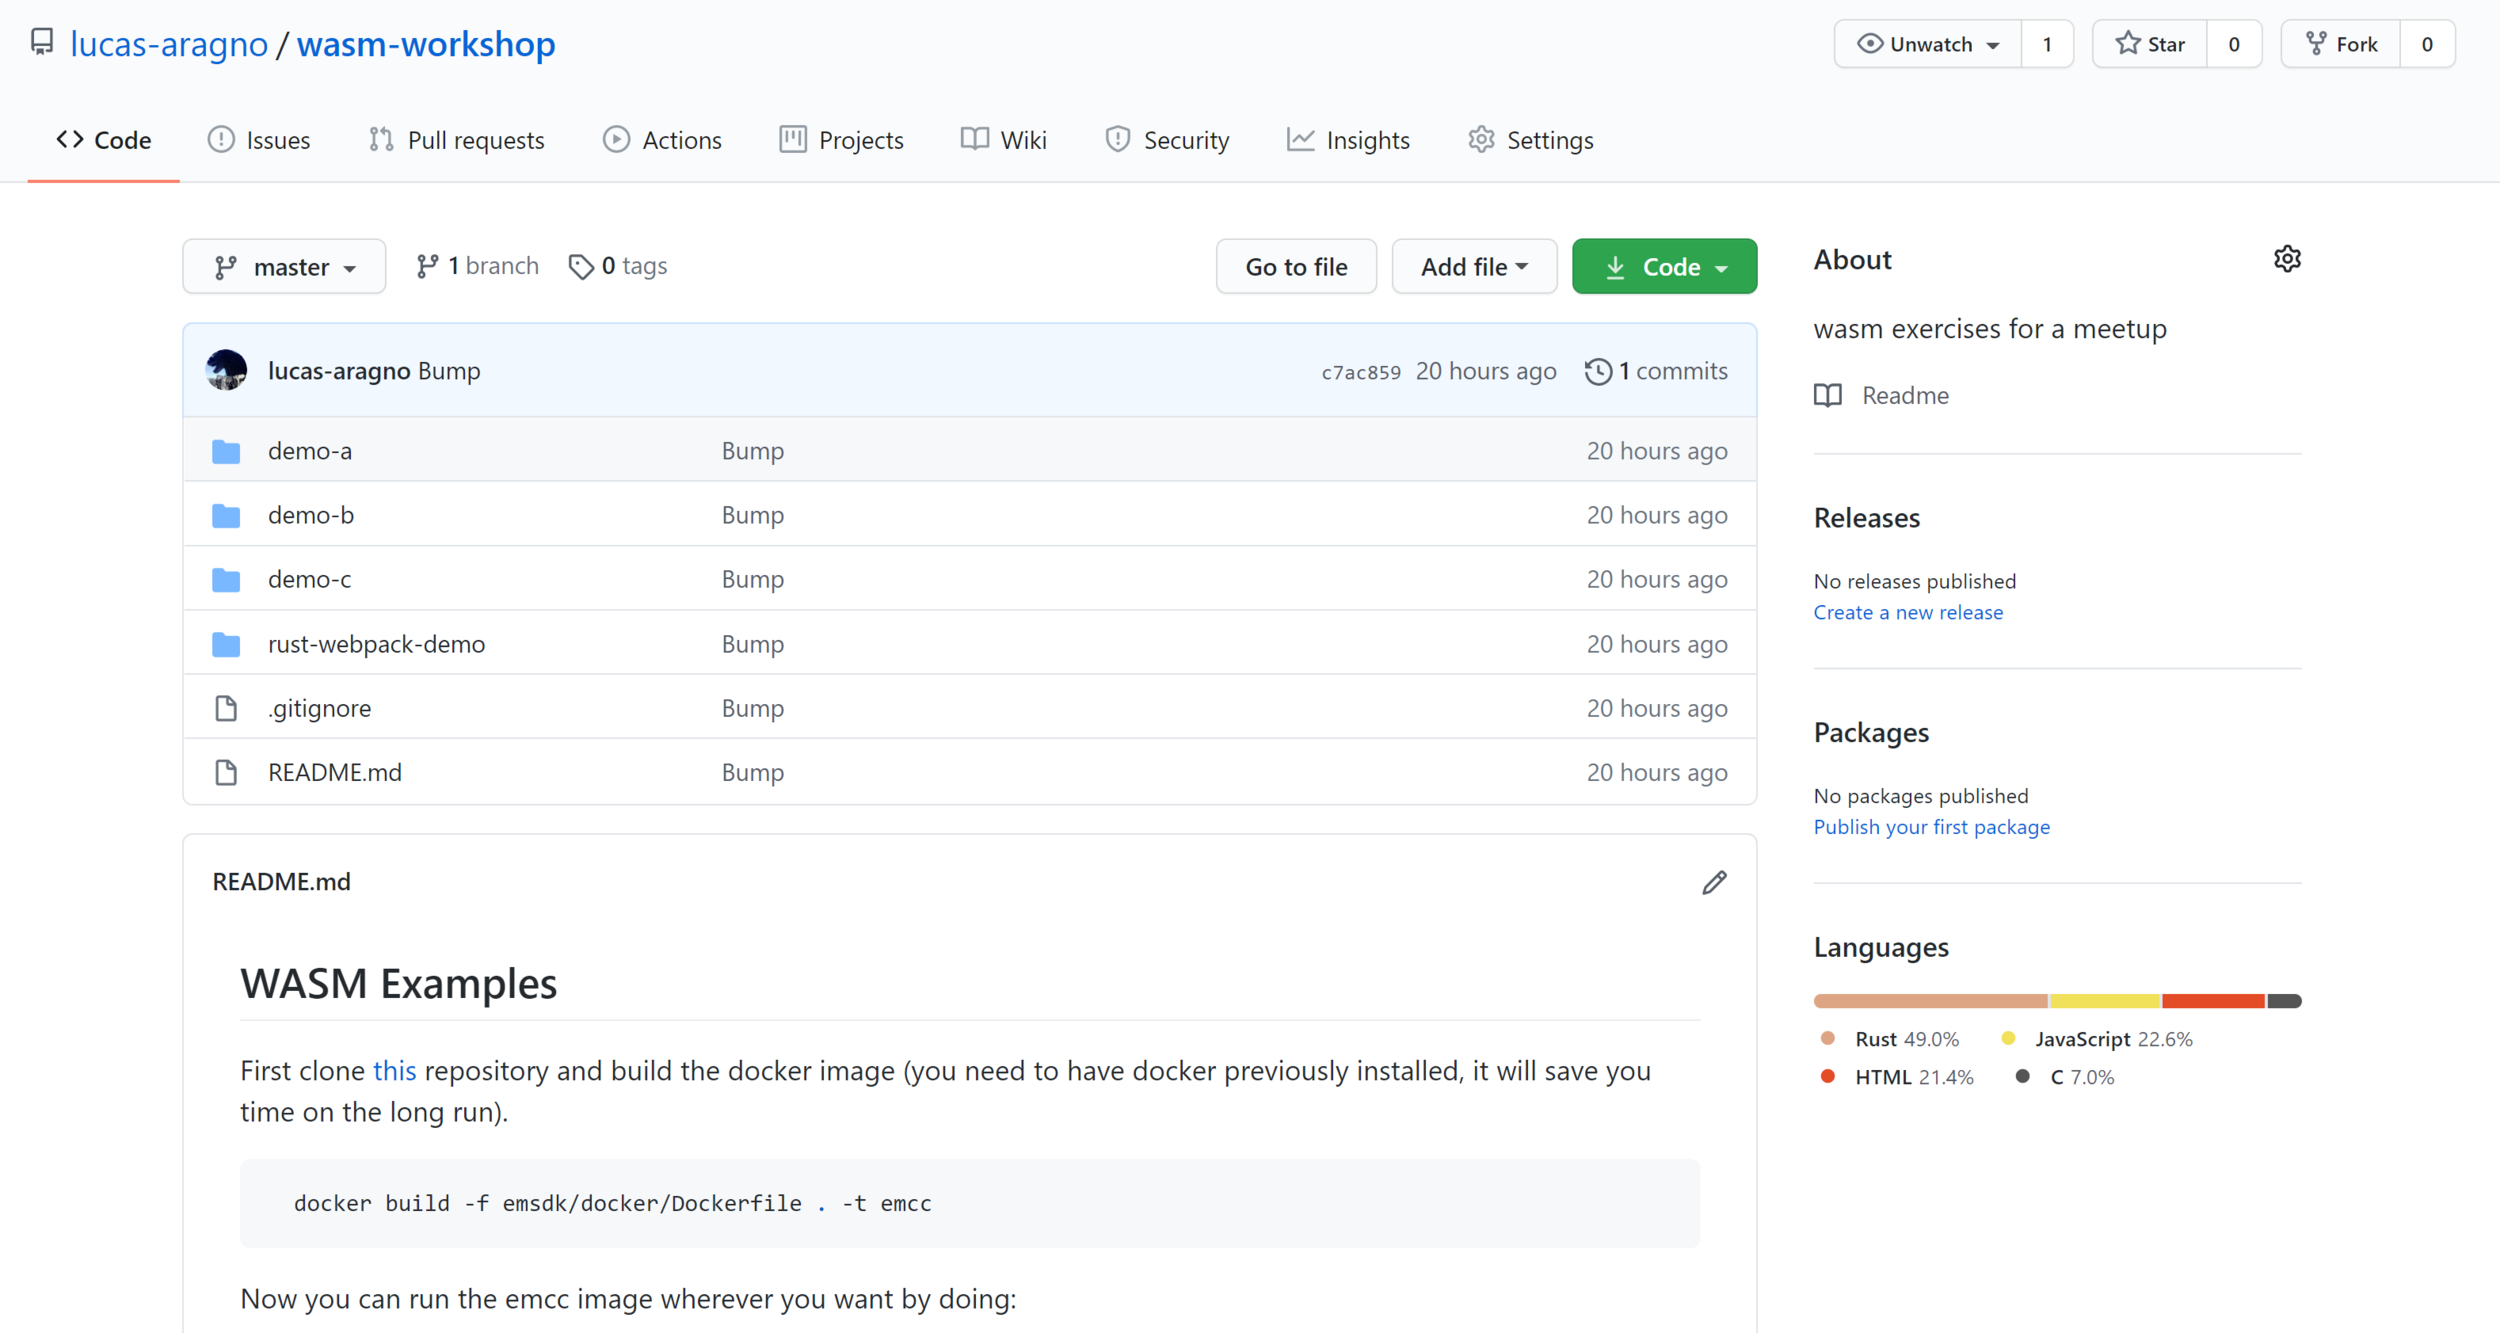The height and width of the screenshot is (1333, 2500).
Task: Open the green Code download dropdown
Action: 1664,267
